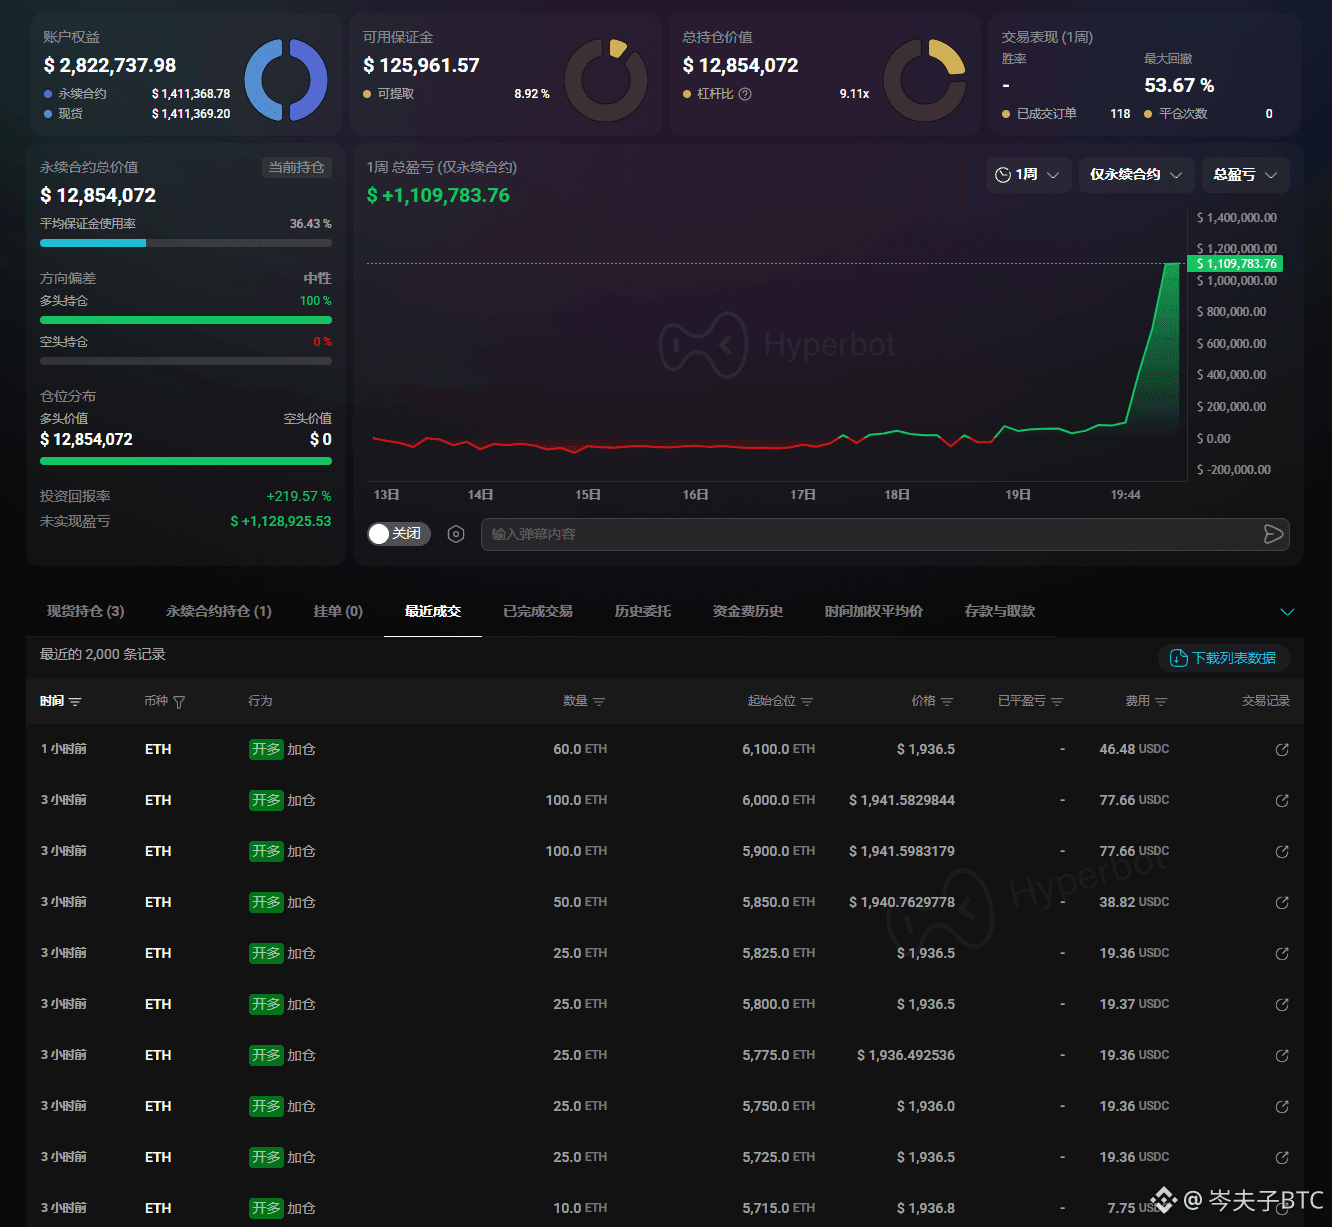
Task: Click the sort icon beside the 费用 column
Action: click(x=1161, y=702)
